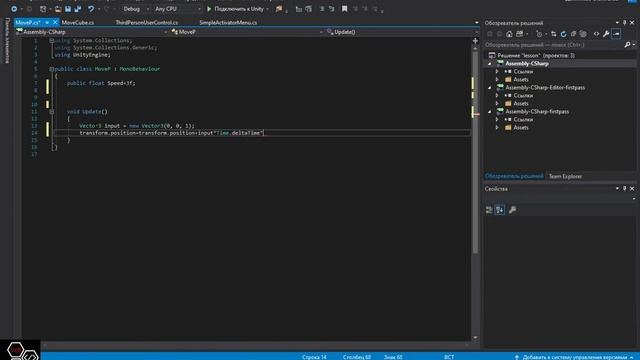
Task: Collapse the using directives outlining box
Action: click(x=51, y=40)
